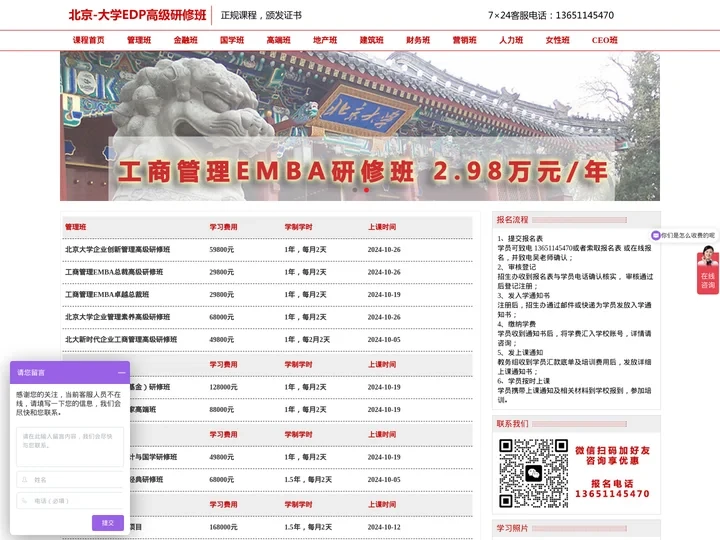Viewport: 720px width, 540px height.
Task: Click the 微信扫码加好友 咨询享优惠 text
Action: (x=612, y=456)
